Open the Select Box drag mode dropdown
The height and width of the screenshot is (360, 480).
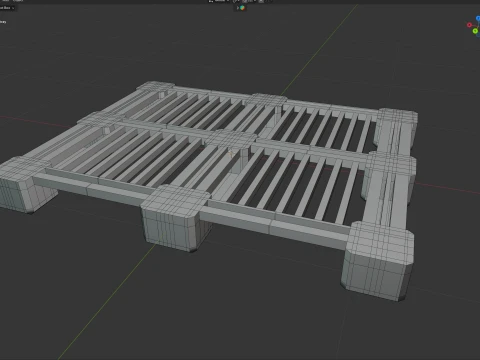7,8
